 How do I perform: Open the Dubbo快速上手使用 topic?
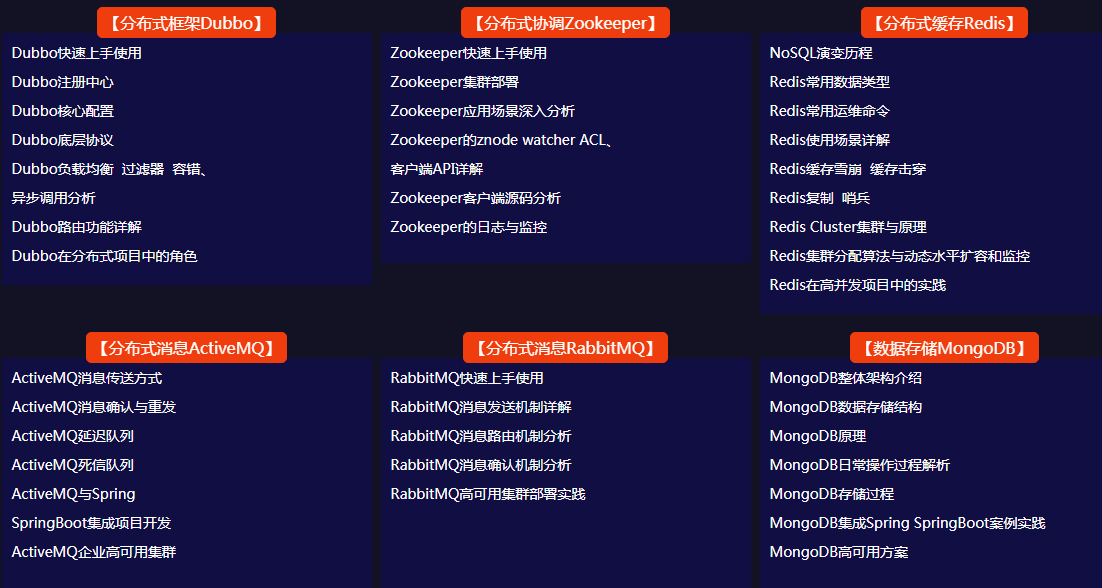coord(77,53)
